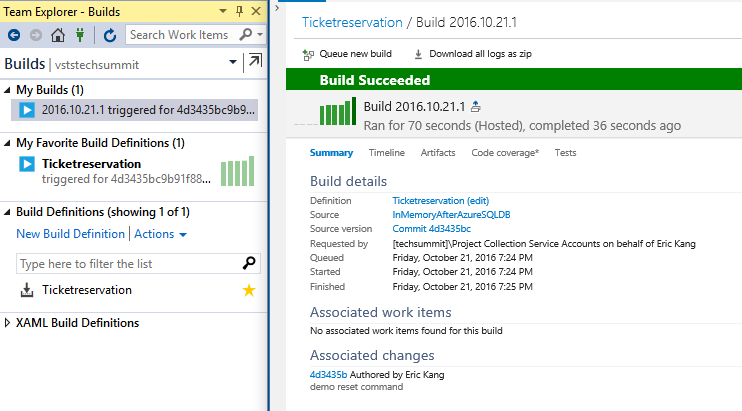Pop out Builds page with the arrow icon
Screen dimensions: 742x411
click(255, 63)
